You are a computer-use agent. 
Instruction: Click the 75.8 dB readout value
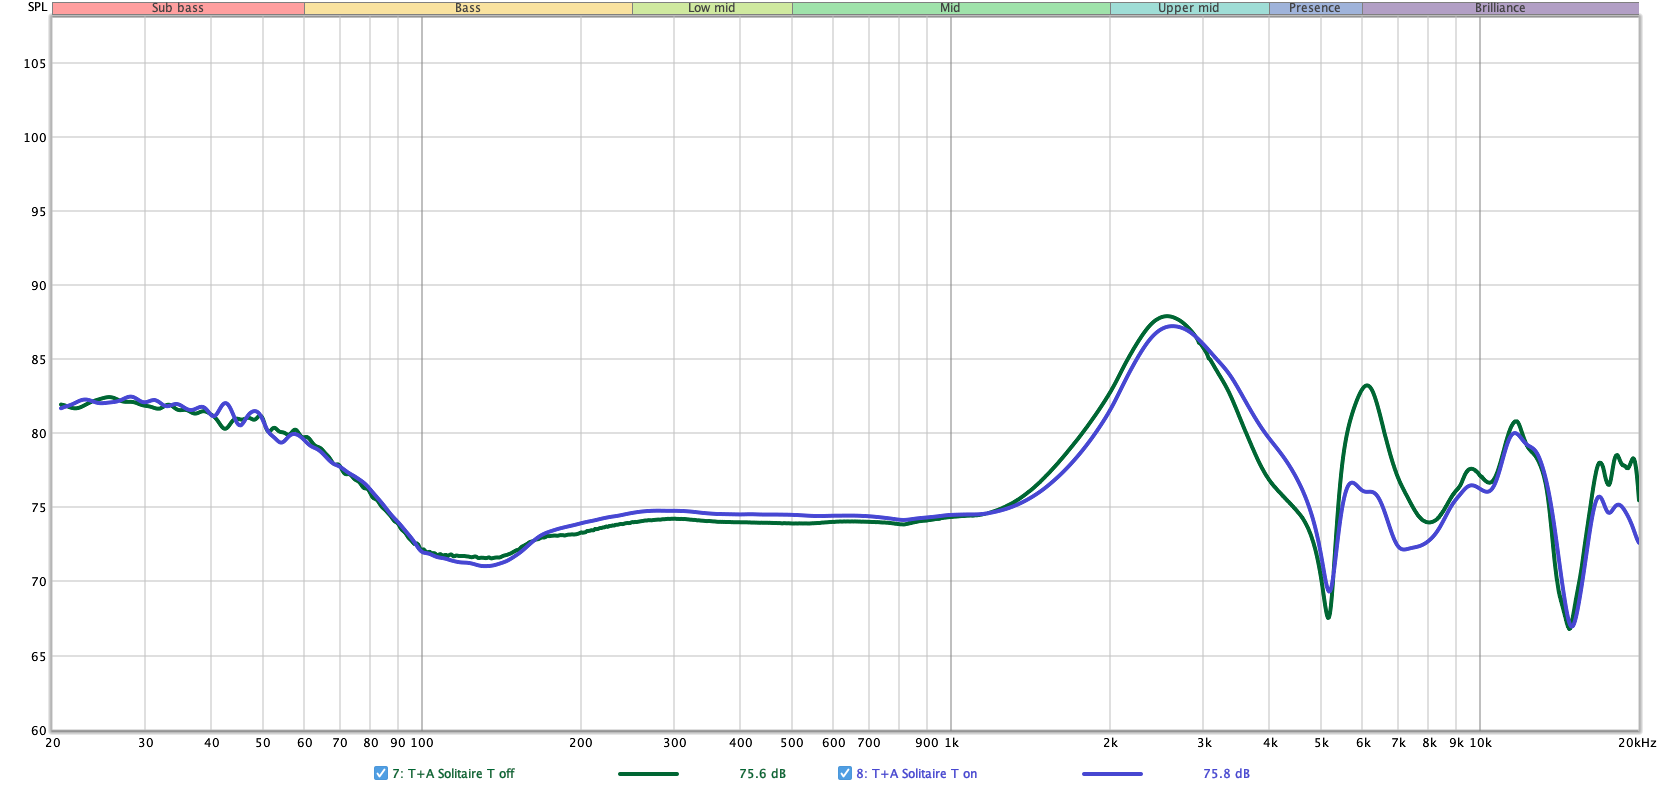pyautogui.click(x=1226, y=773)
